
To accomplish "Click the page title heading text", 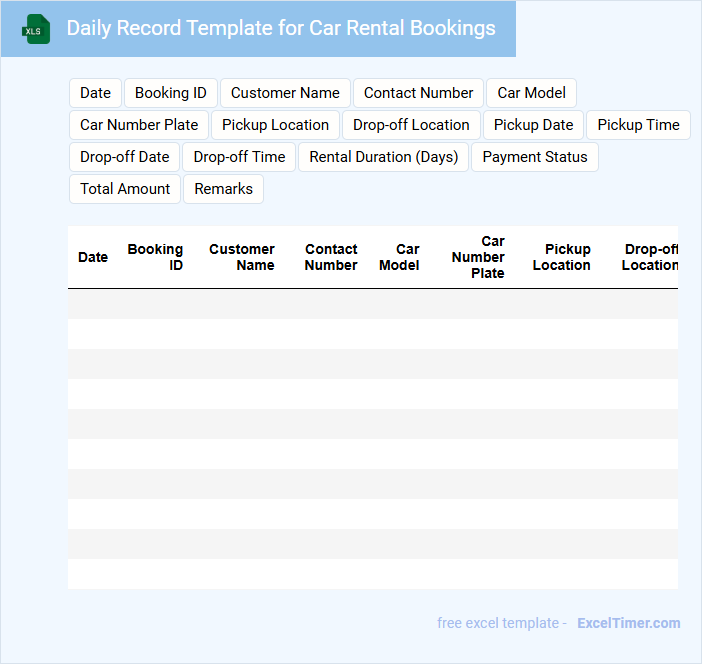I will 281,28.
